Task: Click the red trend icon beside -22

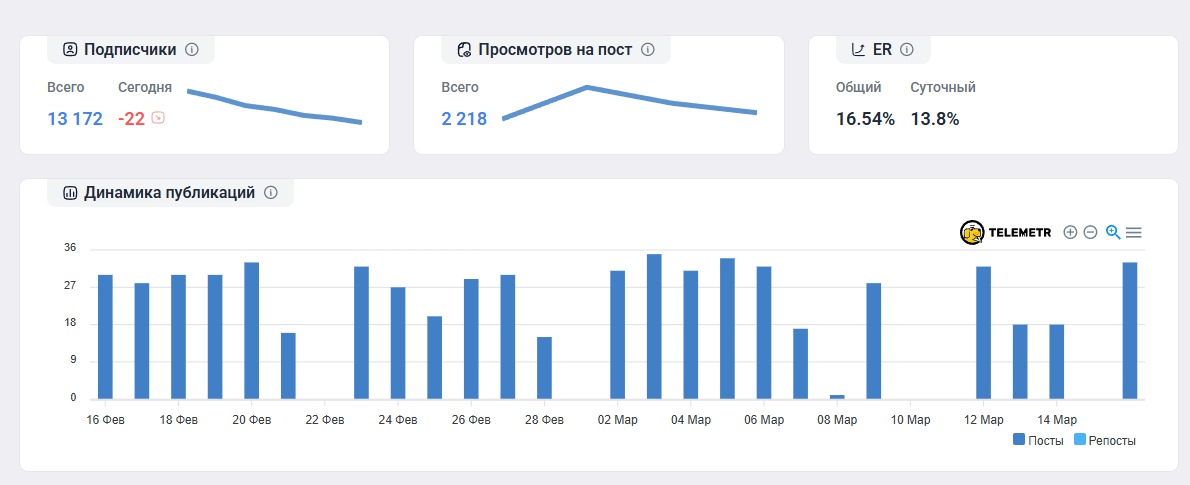Action: tap(157, 118)
